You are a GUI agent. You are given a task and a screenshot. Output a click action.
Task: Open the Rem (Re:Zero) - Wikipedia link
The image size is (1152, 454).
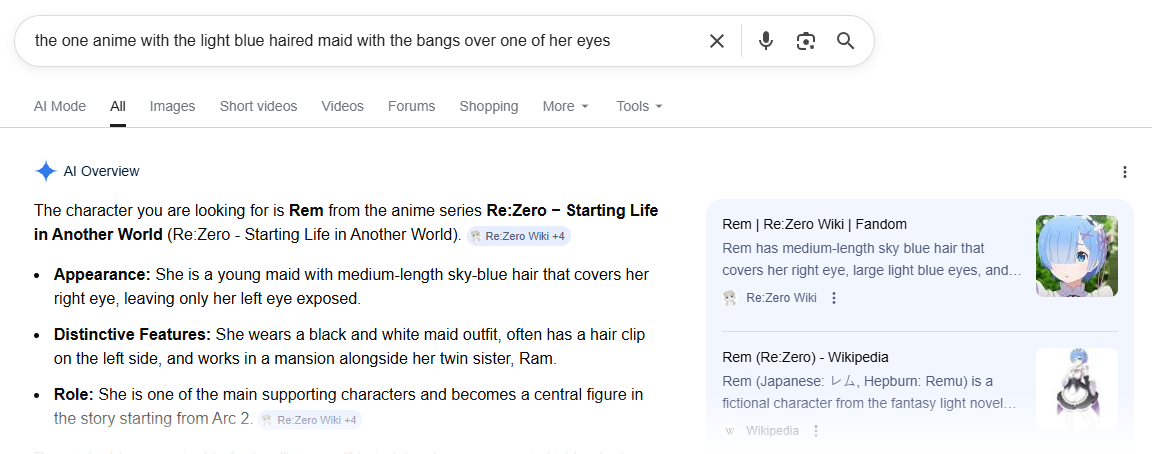[x=805, y=357]
